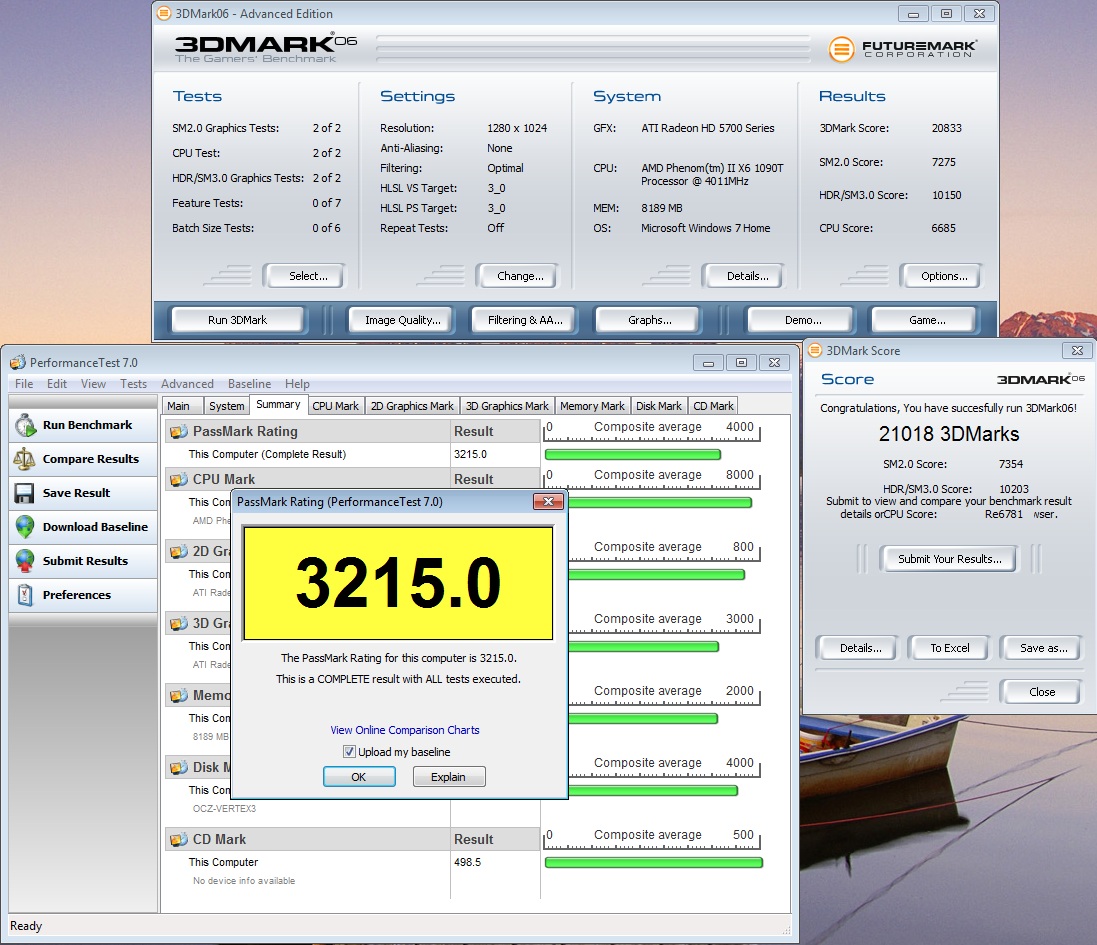Click the 21018 3DMarks score text
The image size is (1097, 945).
tap(949, 434)
